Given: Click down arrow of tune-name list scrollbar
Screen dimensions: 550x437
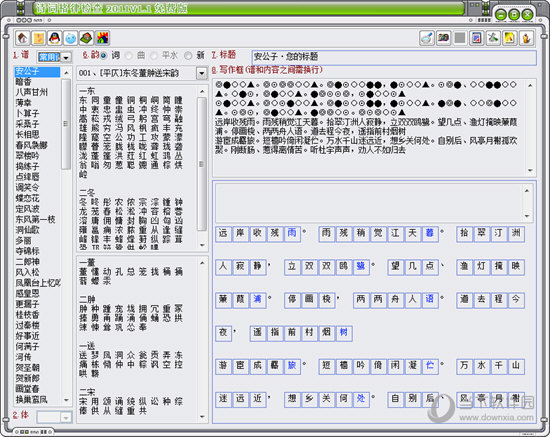Looking at the screenshot, I should 66,400.
